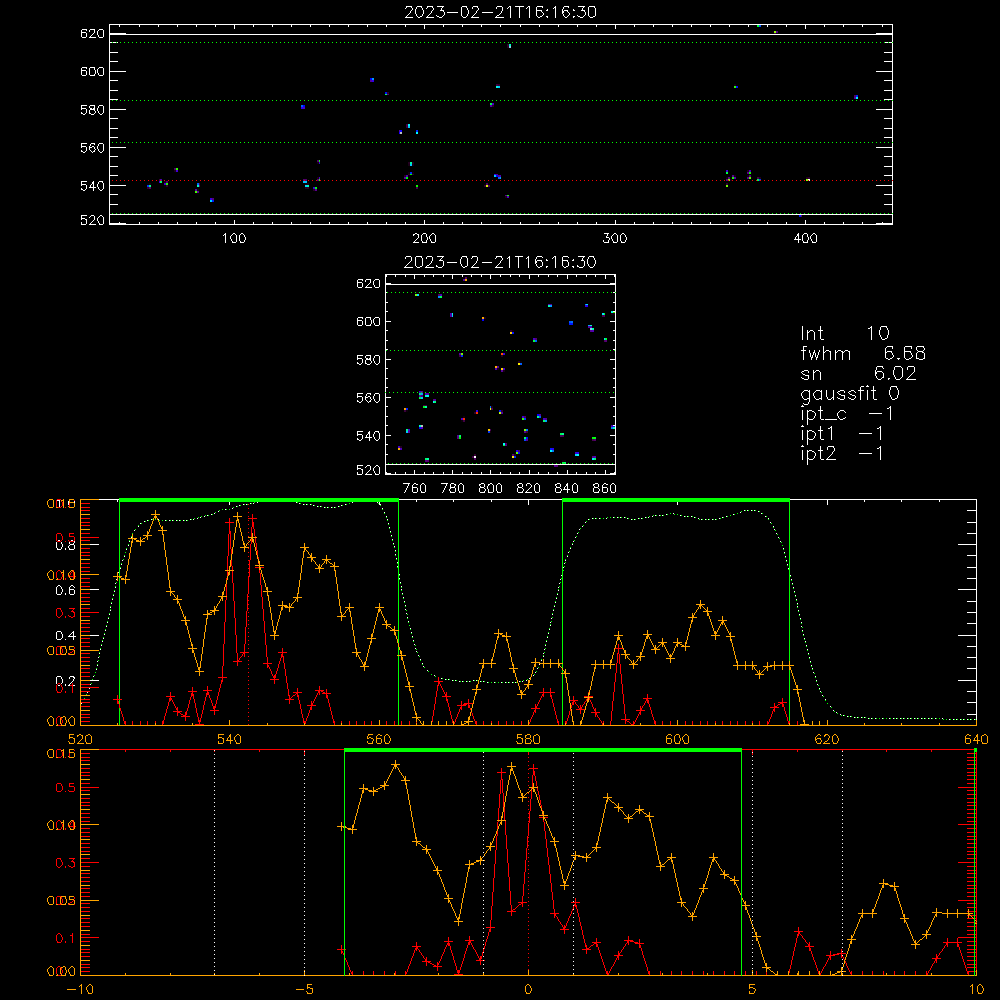Click the red dotted center marker at 0 in bottom plot

(528, 862)
